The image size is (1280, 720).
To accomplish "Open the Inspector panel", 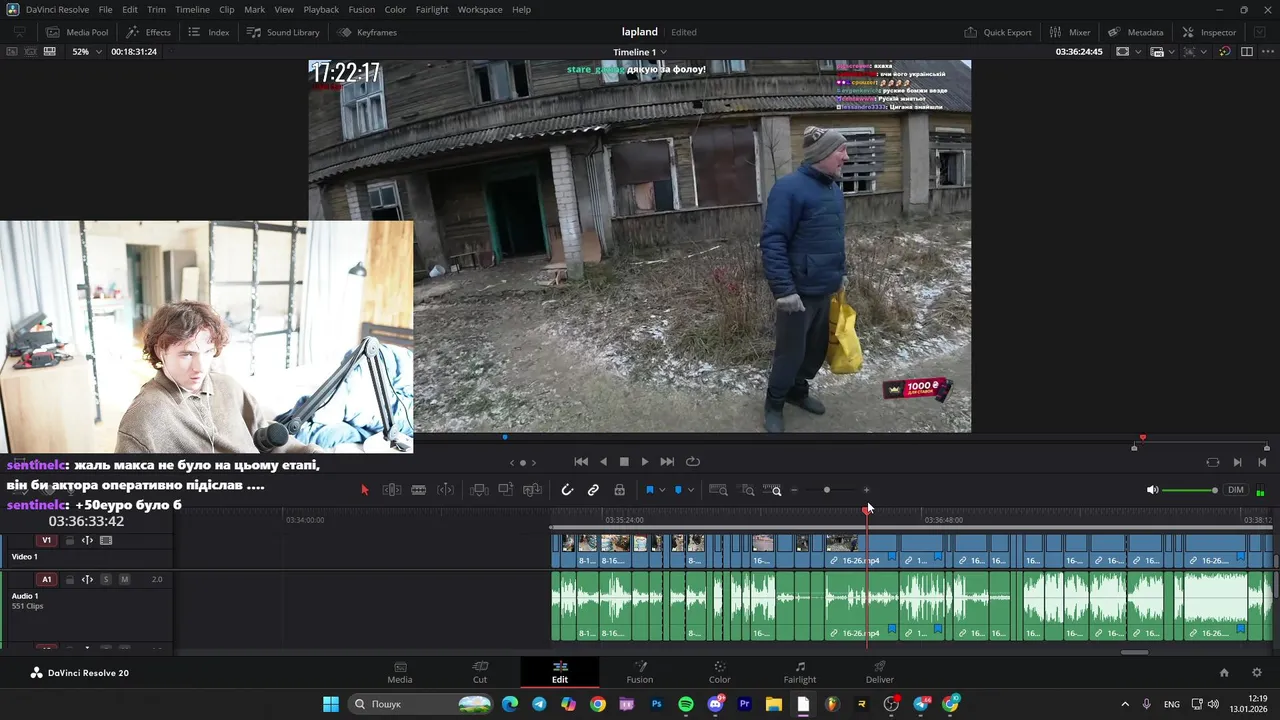I will [1209, 32].
